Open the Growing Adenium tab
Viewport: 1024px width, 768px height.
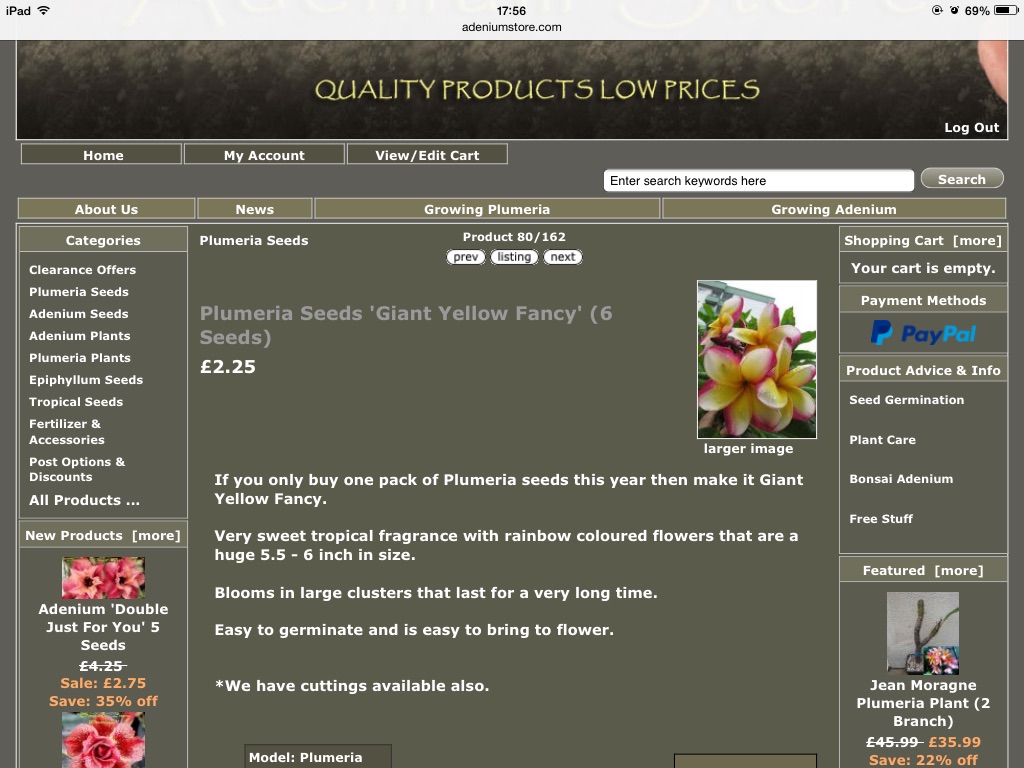click(834, 209)
